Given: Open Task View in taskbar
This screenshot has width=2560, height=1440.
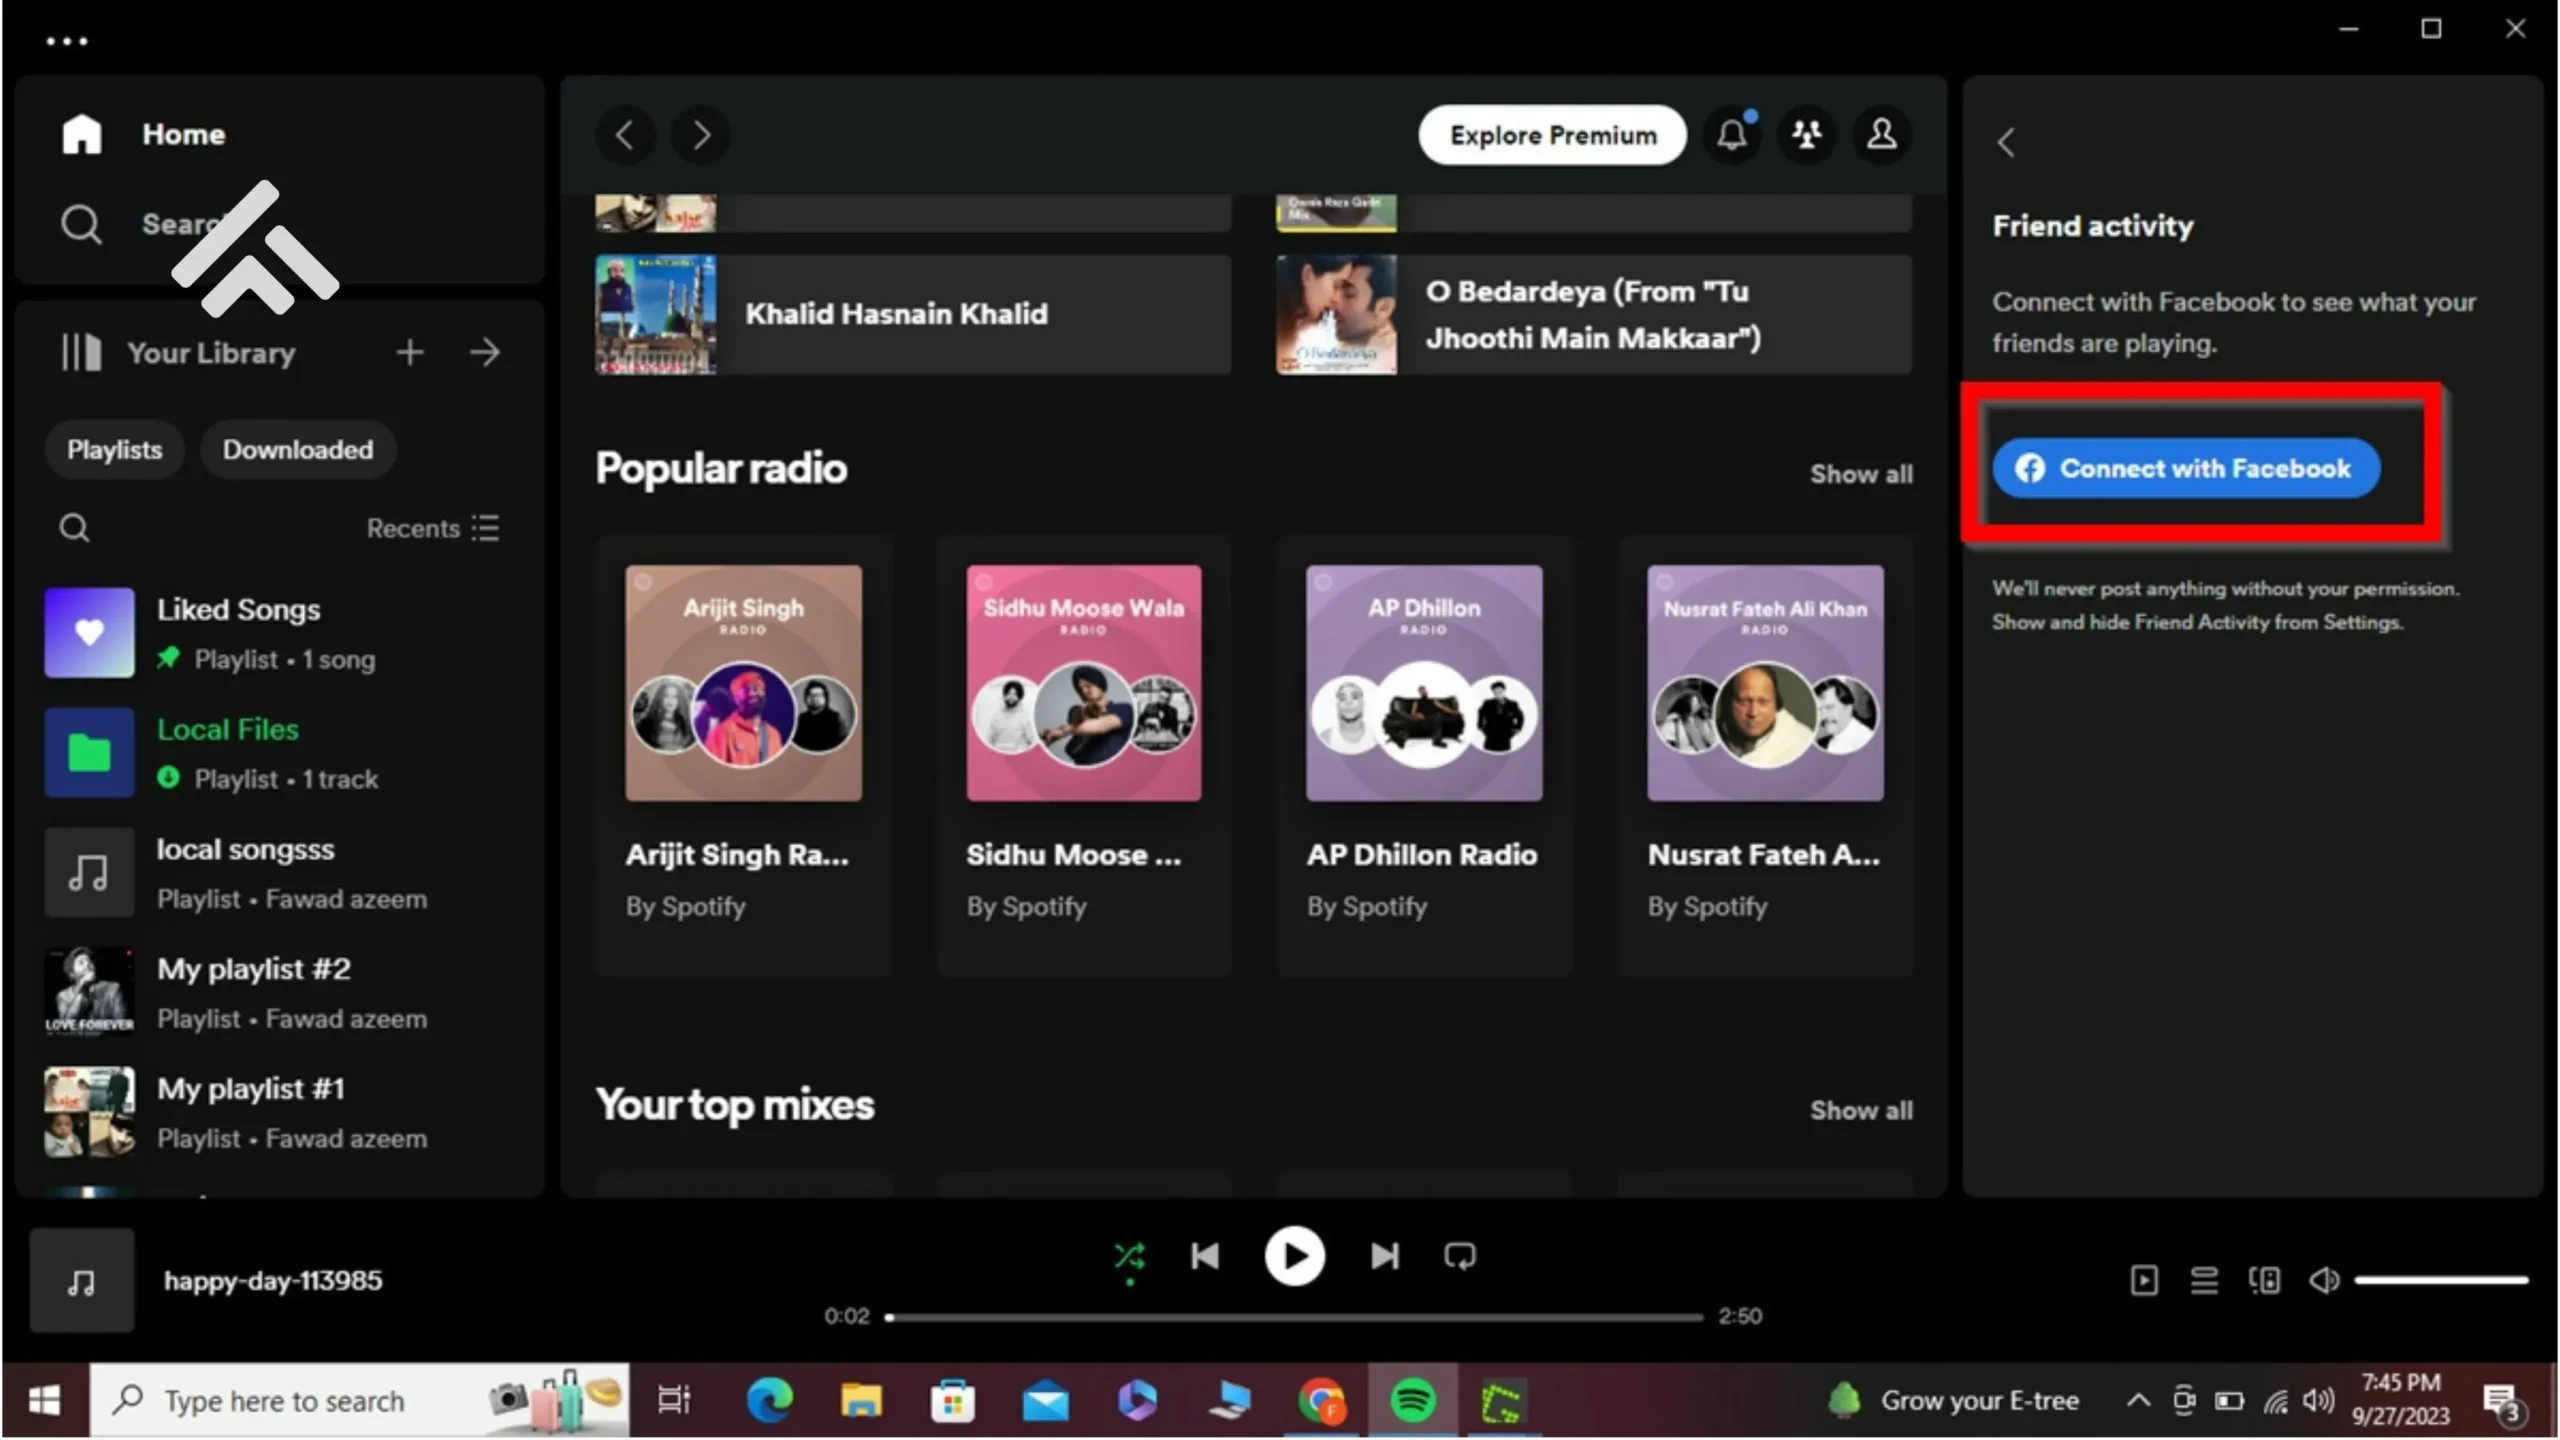Looking at the screenshot, I should 674,1401.
